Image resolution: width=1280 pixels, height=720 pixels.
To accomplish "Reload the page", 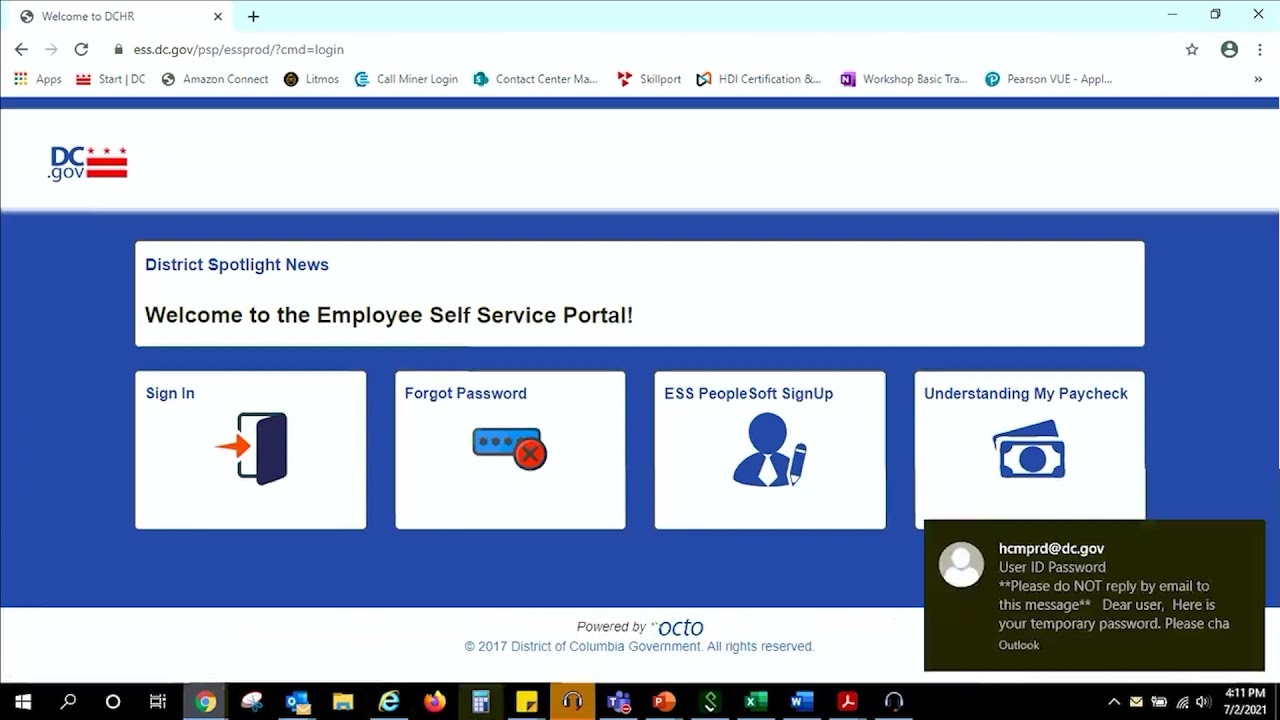I will click(x=81, y=49).
